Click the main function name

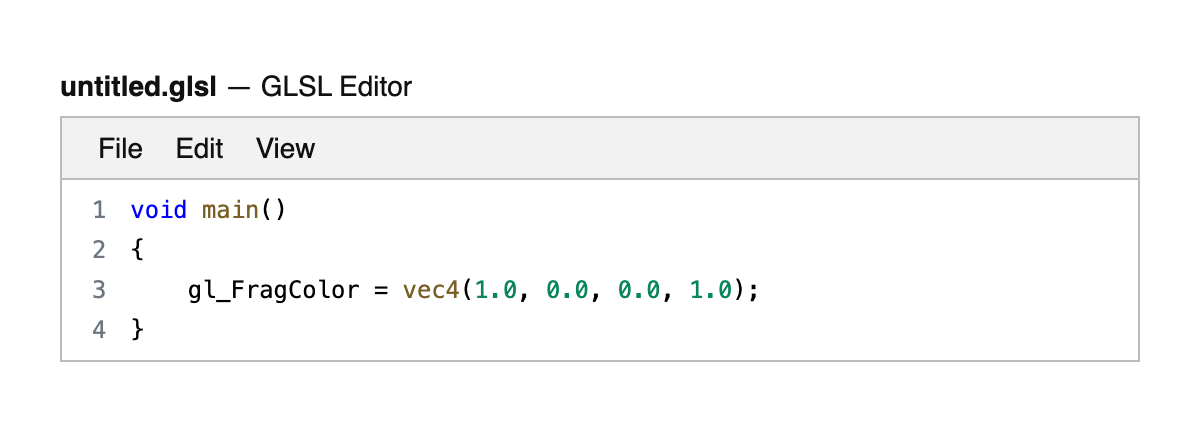click(x=231, y=211)
